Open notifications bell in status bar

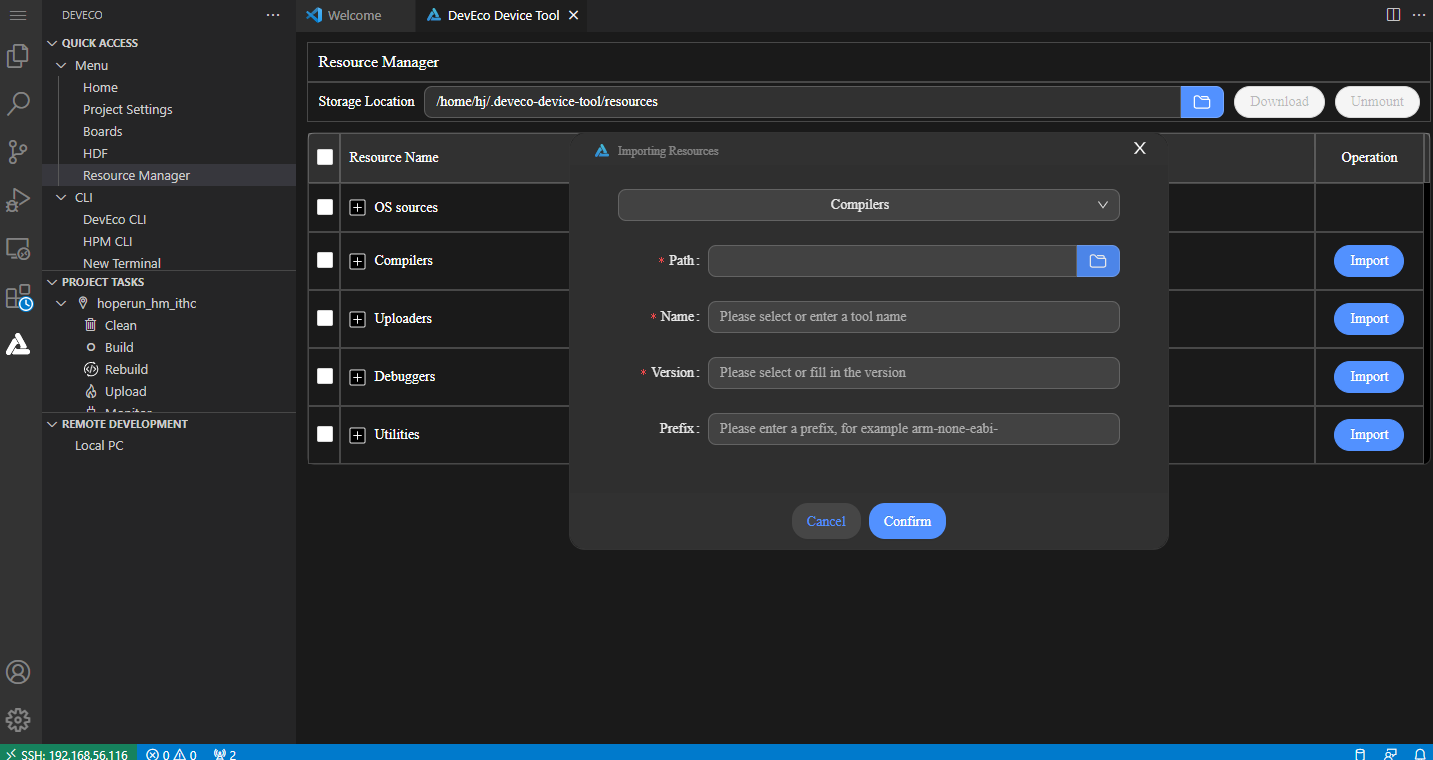(x=1420, y=753)
